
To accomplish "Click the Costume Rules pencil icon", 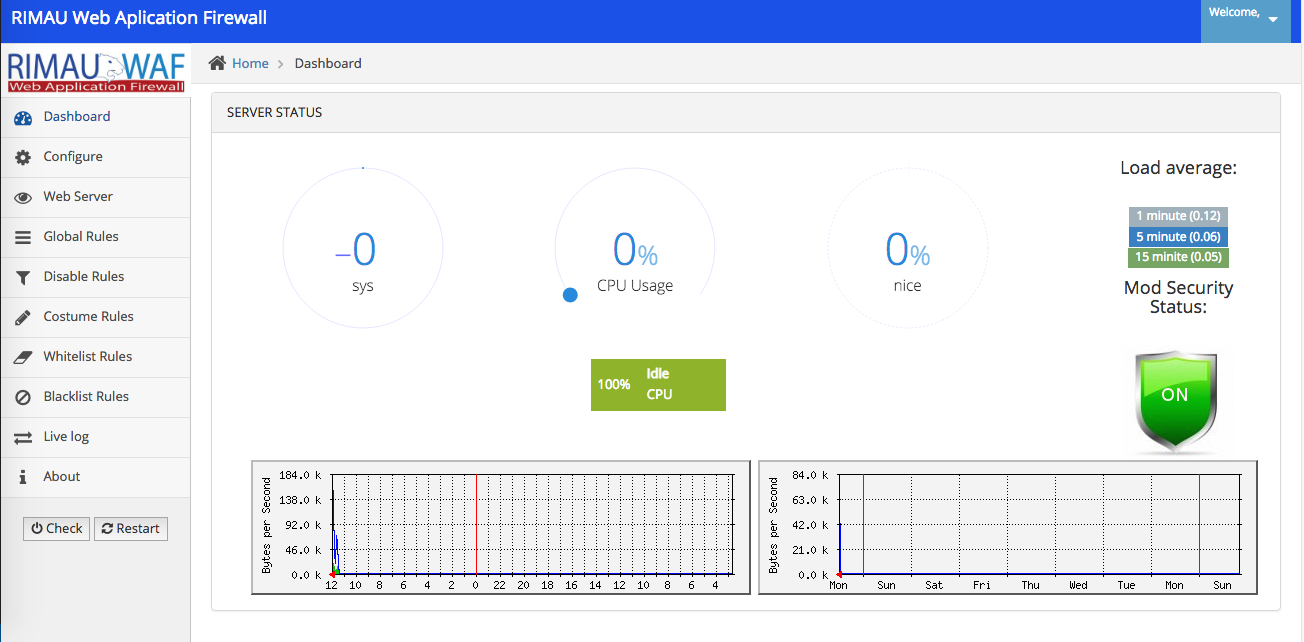I will [x=23, y=318].
